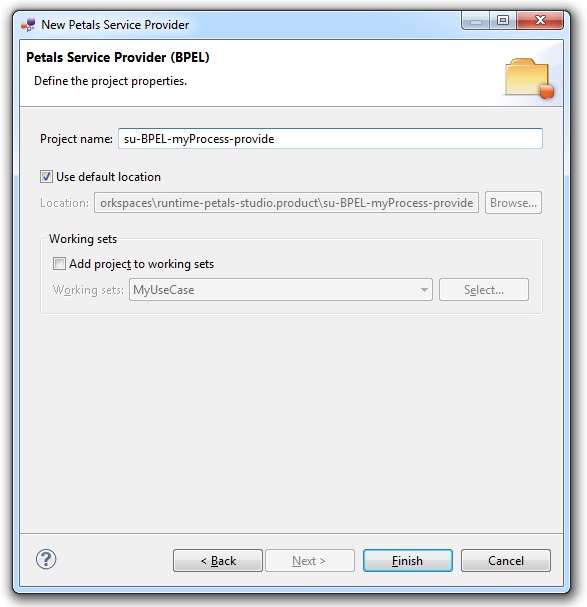The width and height of the screenshot is (587, 607).
Task: Click the Finish button
Action: pyautogui.click(x=408, y=561)
